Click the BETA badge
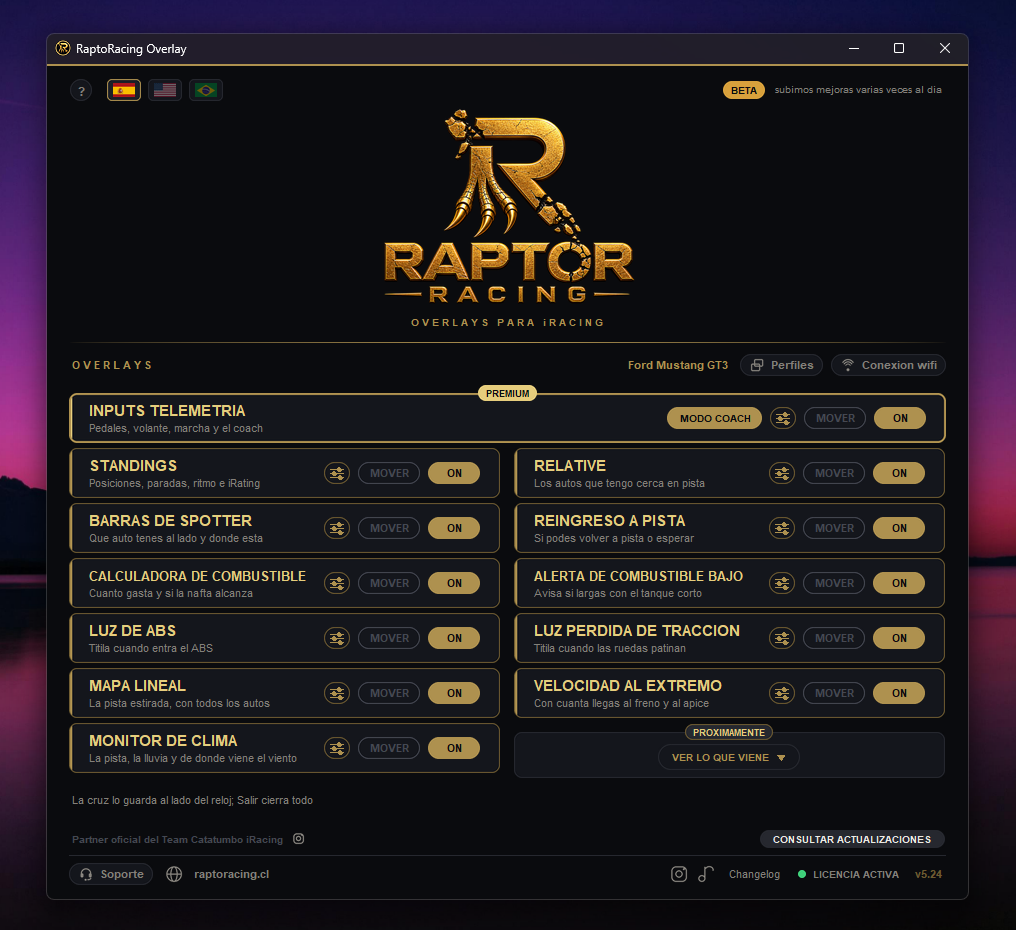Screen dimensions: 1016x930 click(744, 90)
